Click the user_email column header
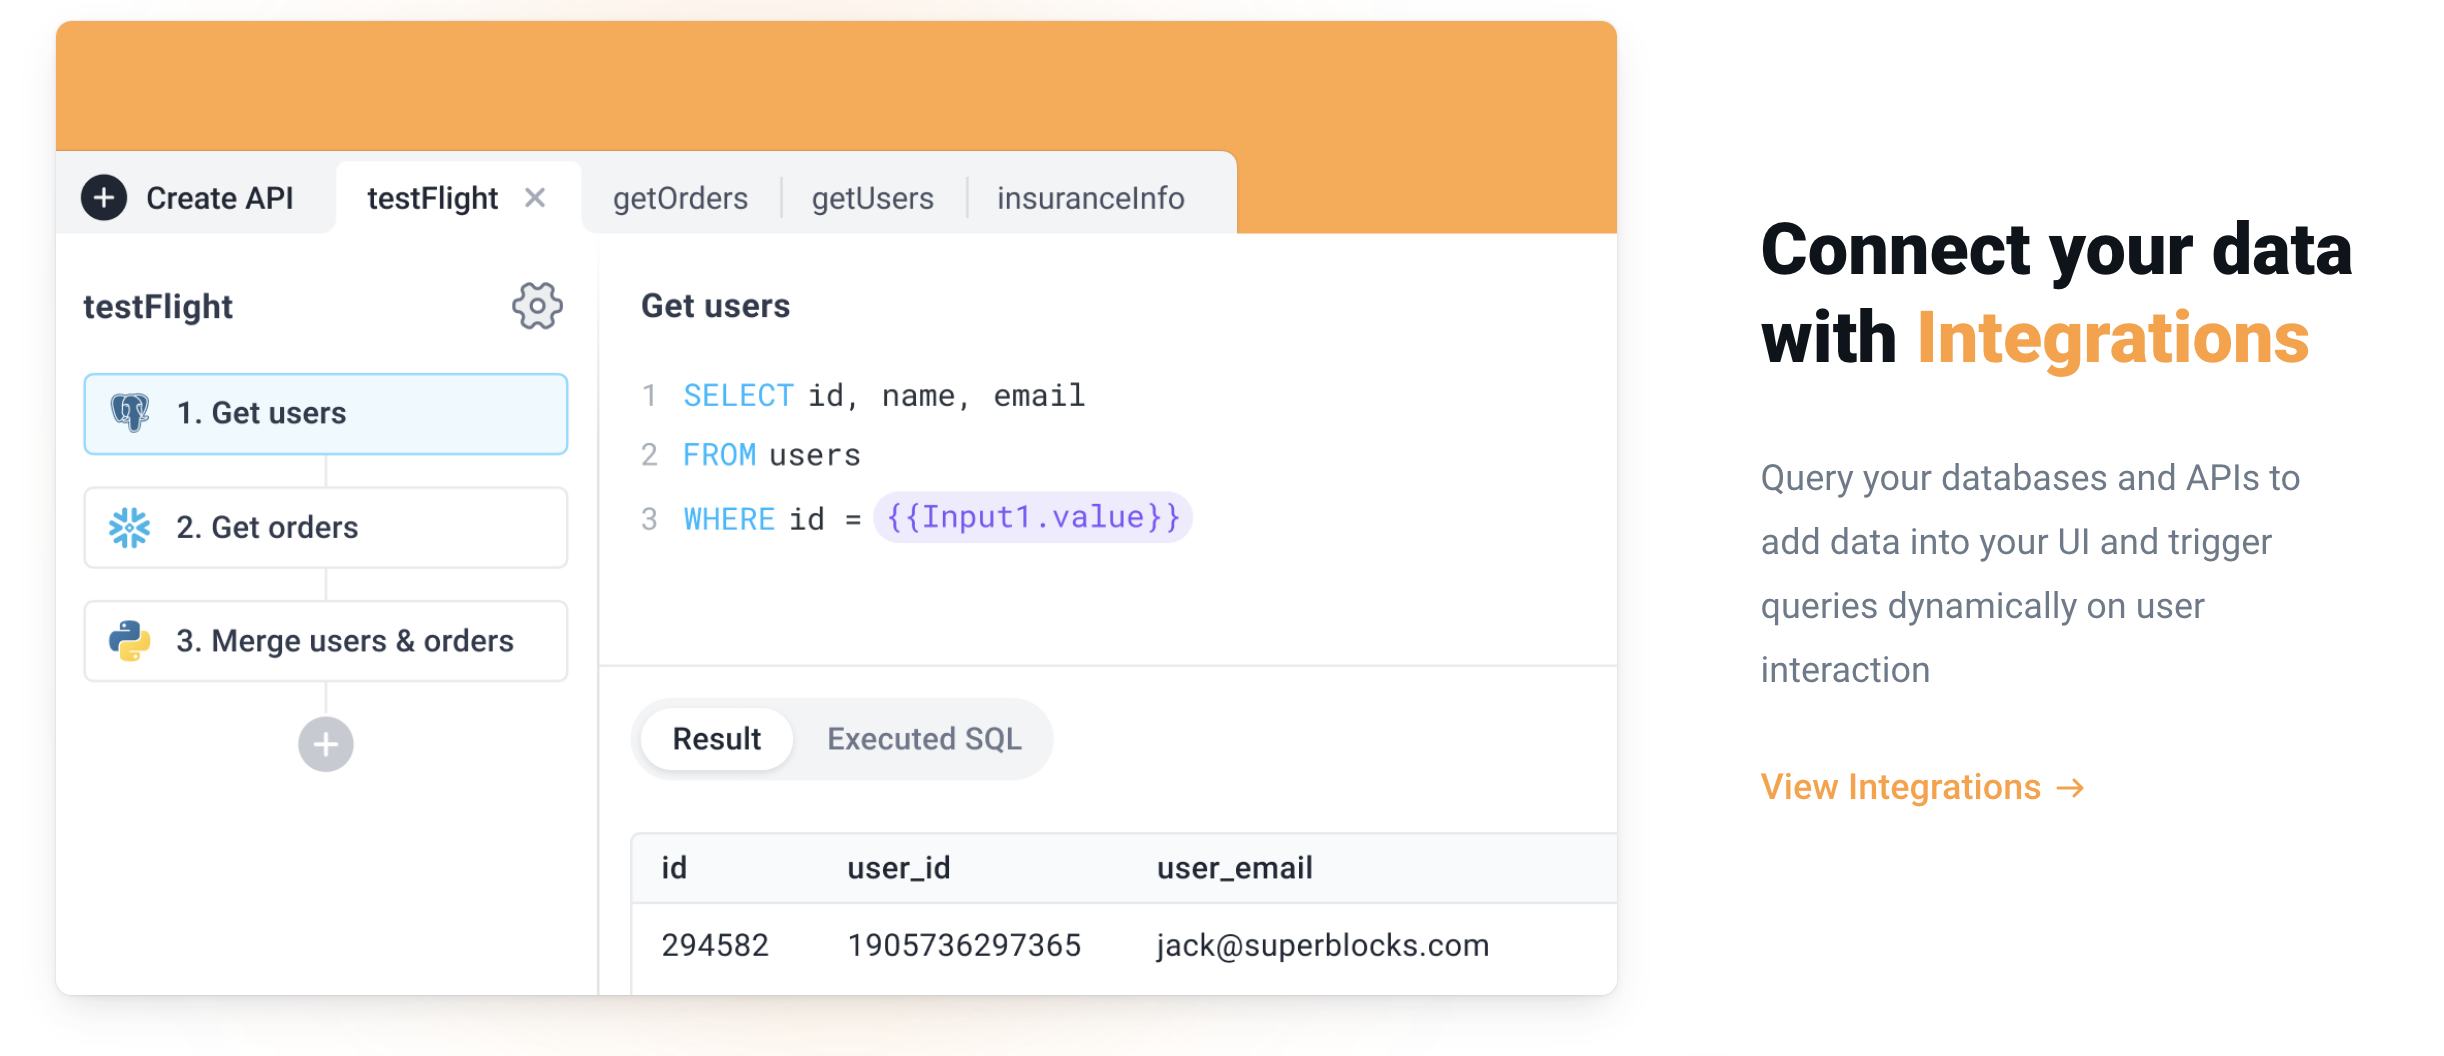The height and width of the screenshot is (1056, 2444). click(1234, 868)
